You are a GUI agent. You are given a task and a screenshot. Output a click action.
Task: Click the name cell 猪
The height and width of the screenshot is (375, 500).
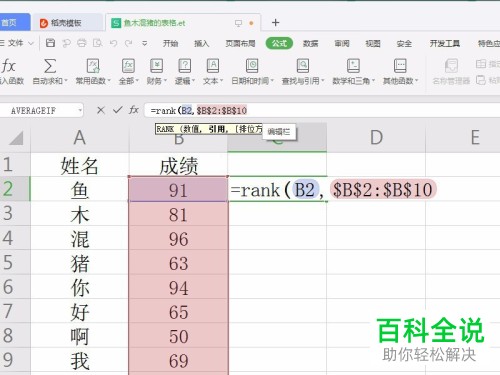pyautogui.click(x=80, y=262)
